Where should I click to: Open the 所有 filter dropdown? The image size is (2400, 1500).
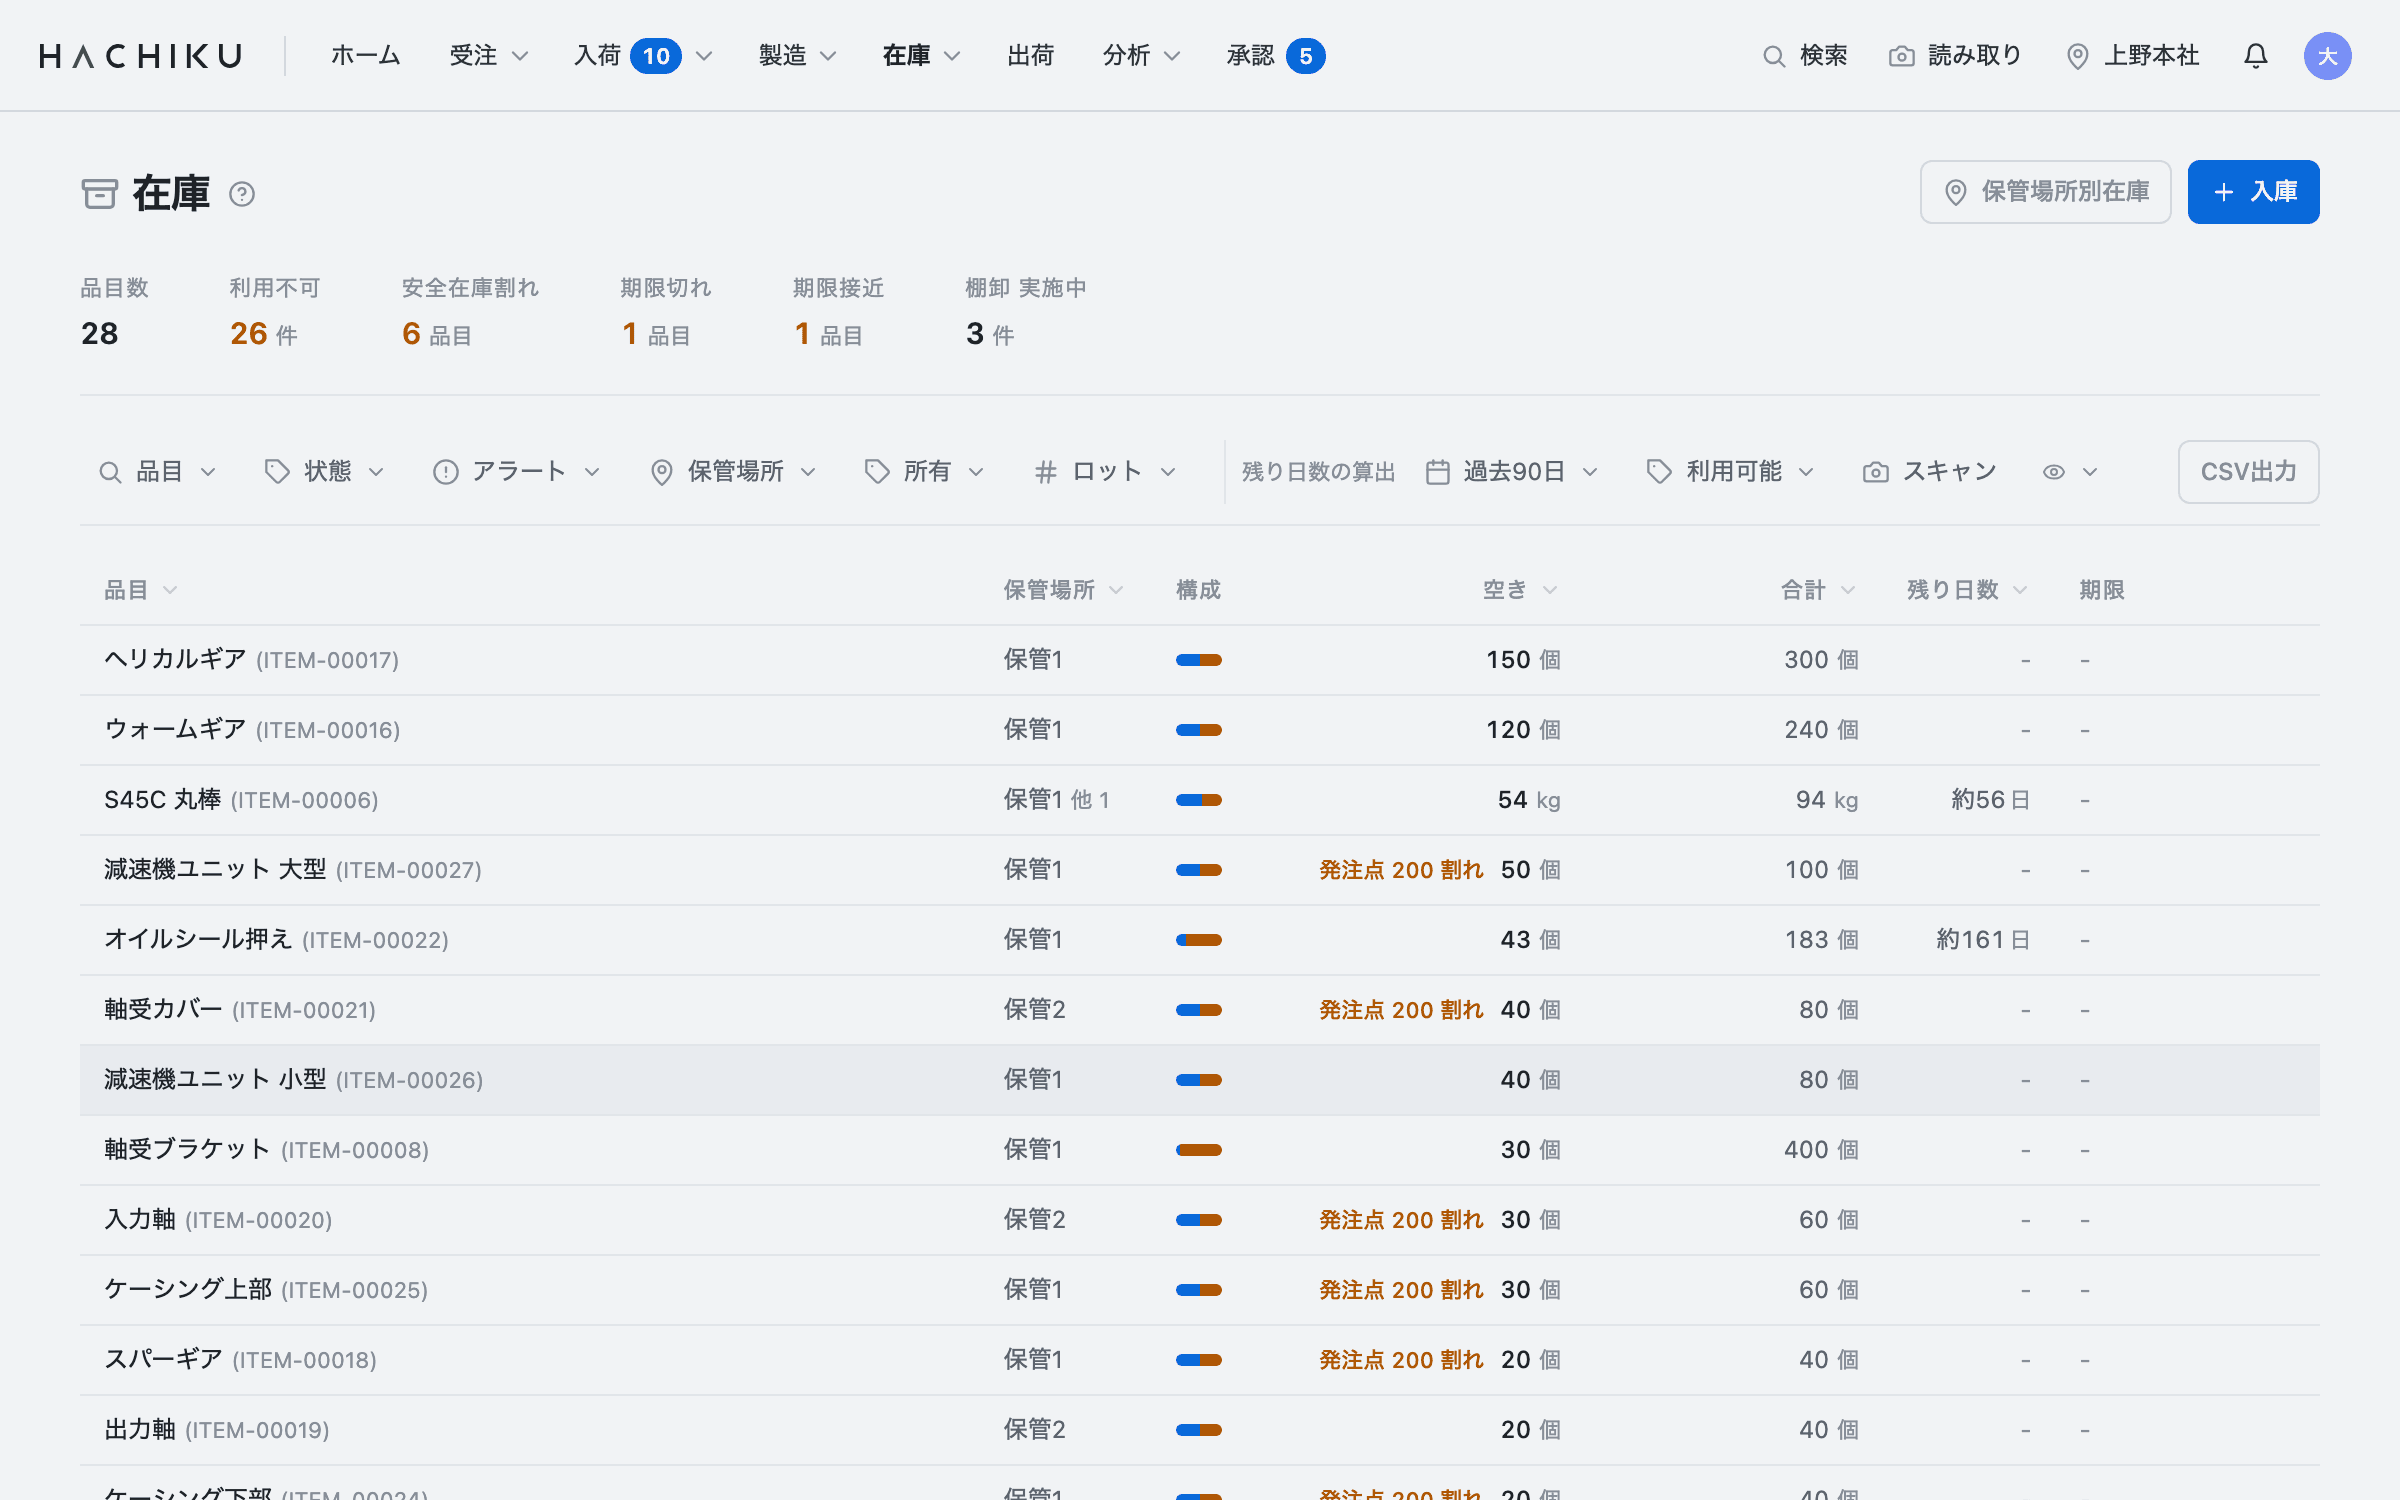point(925,472)
